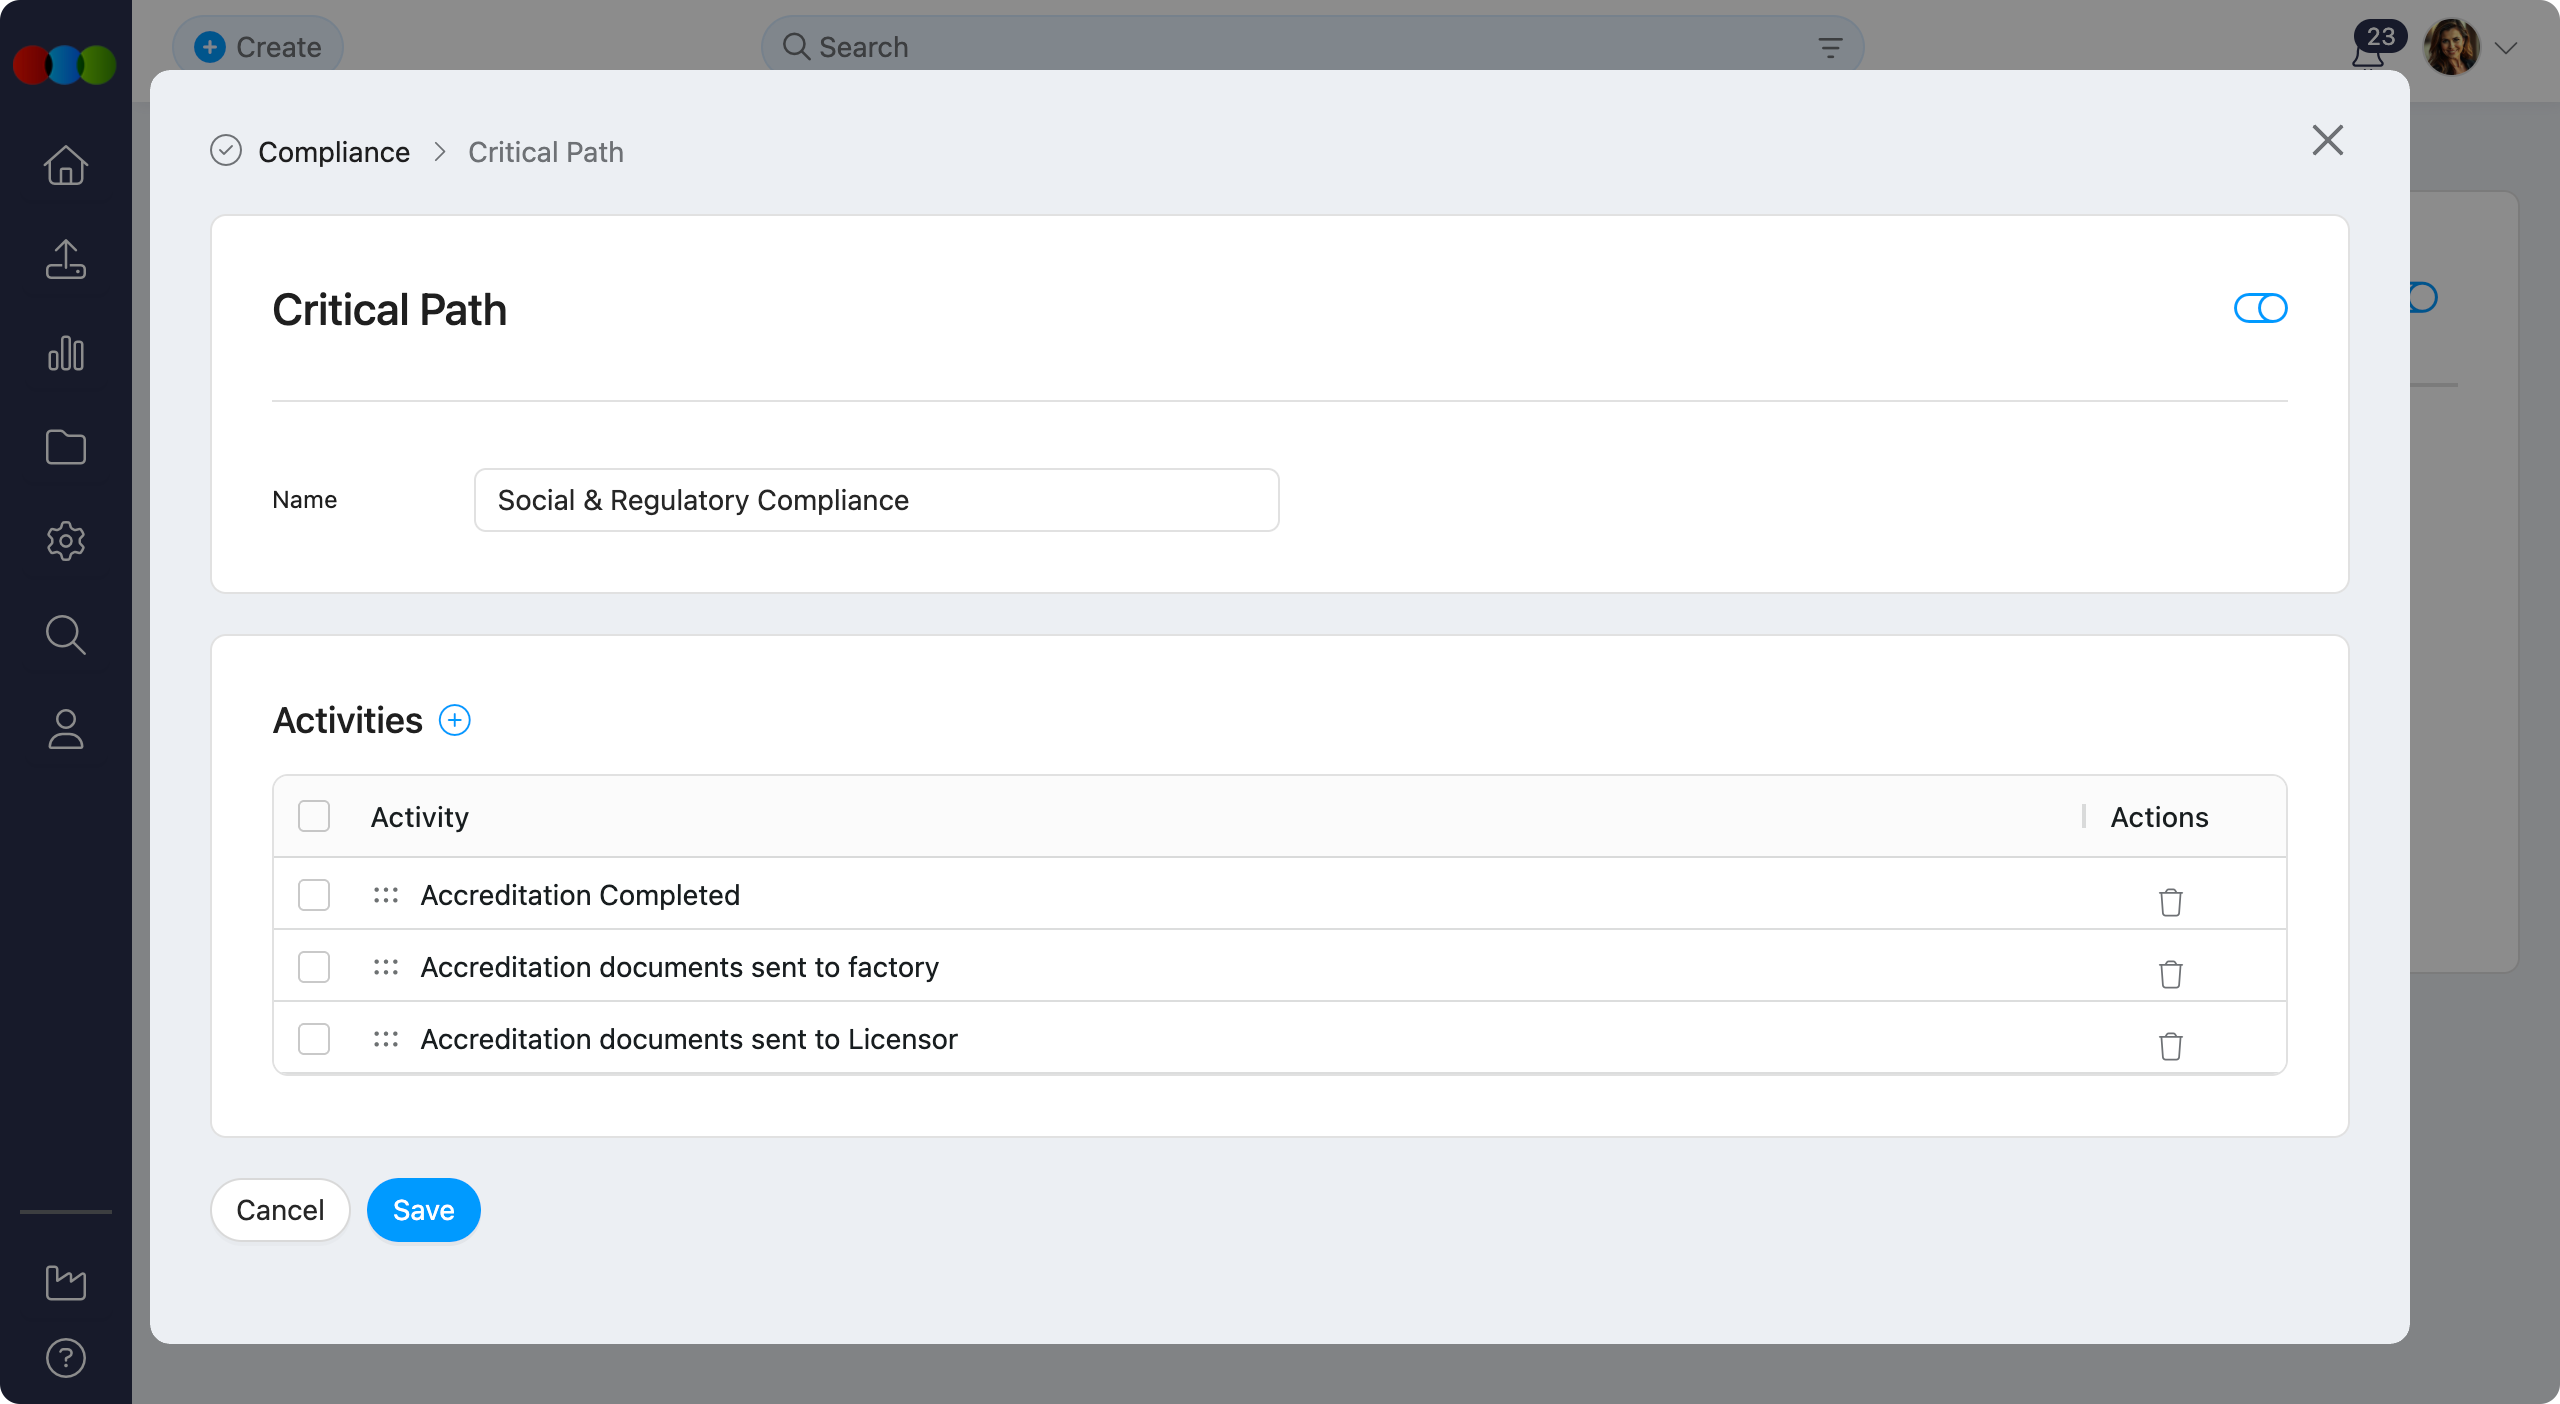Screen dimensions: 2560x1404
Task: Open search filter options
Action: pos(1830,47)
